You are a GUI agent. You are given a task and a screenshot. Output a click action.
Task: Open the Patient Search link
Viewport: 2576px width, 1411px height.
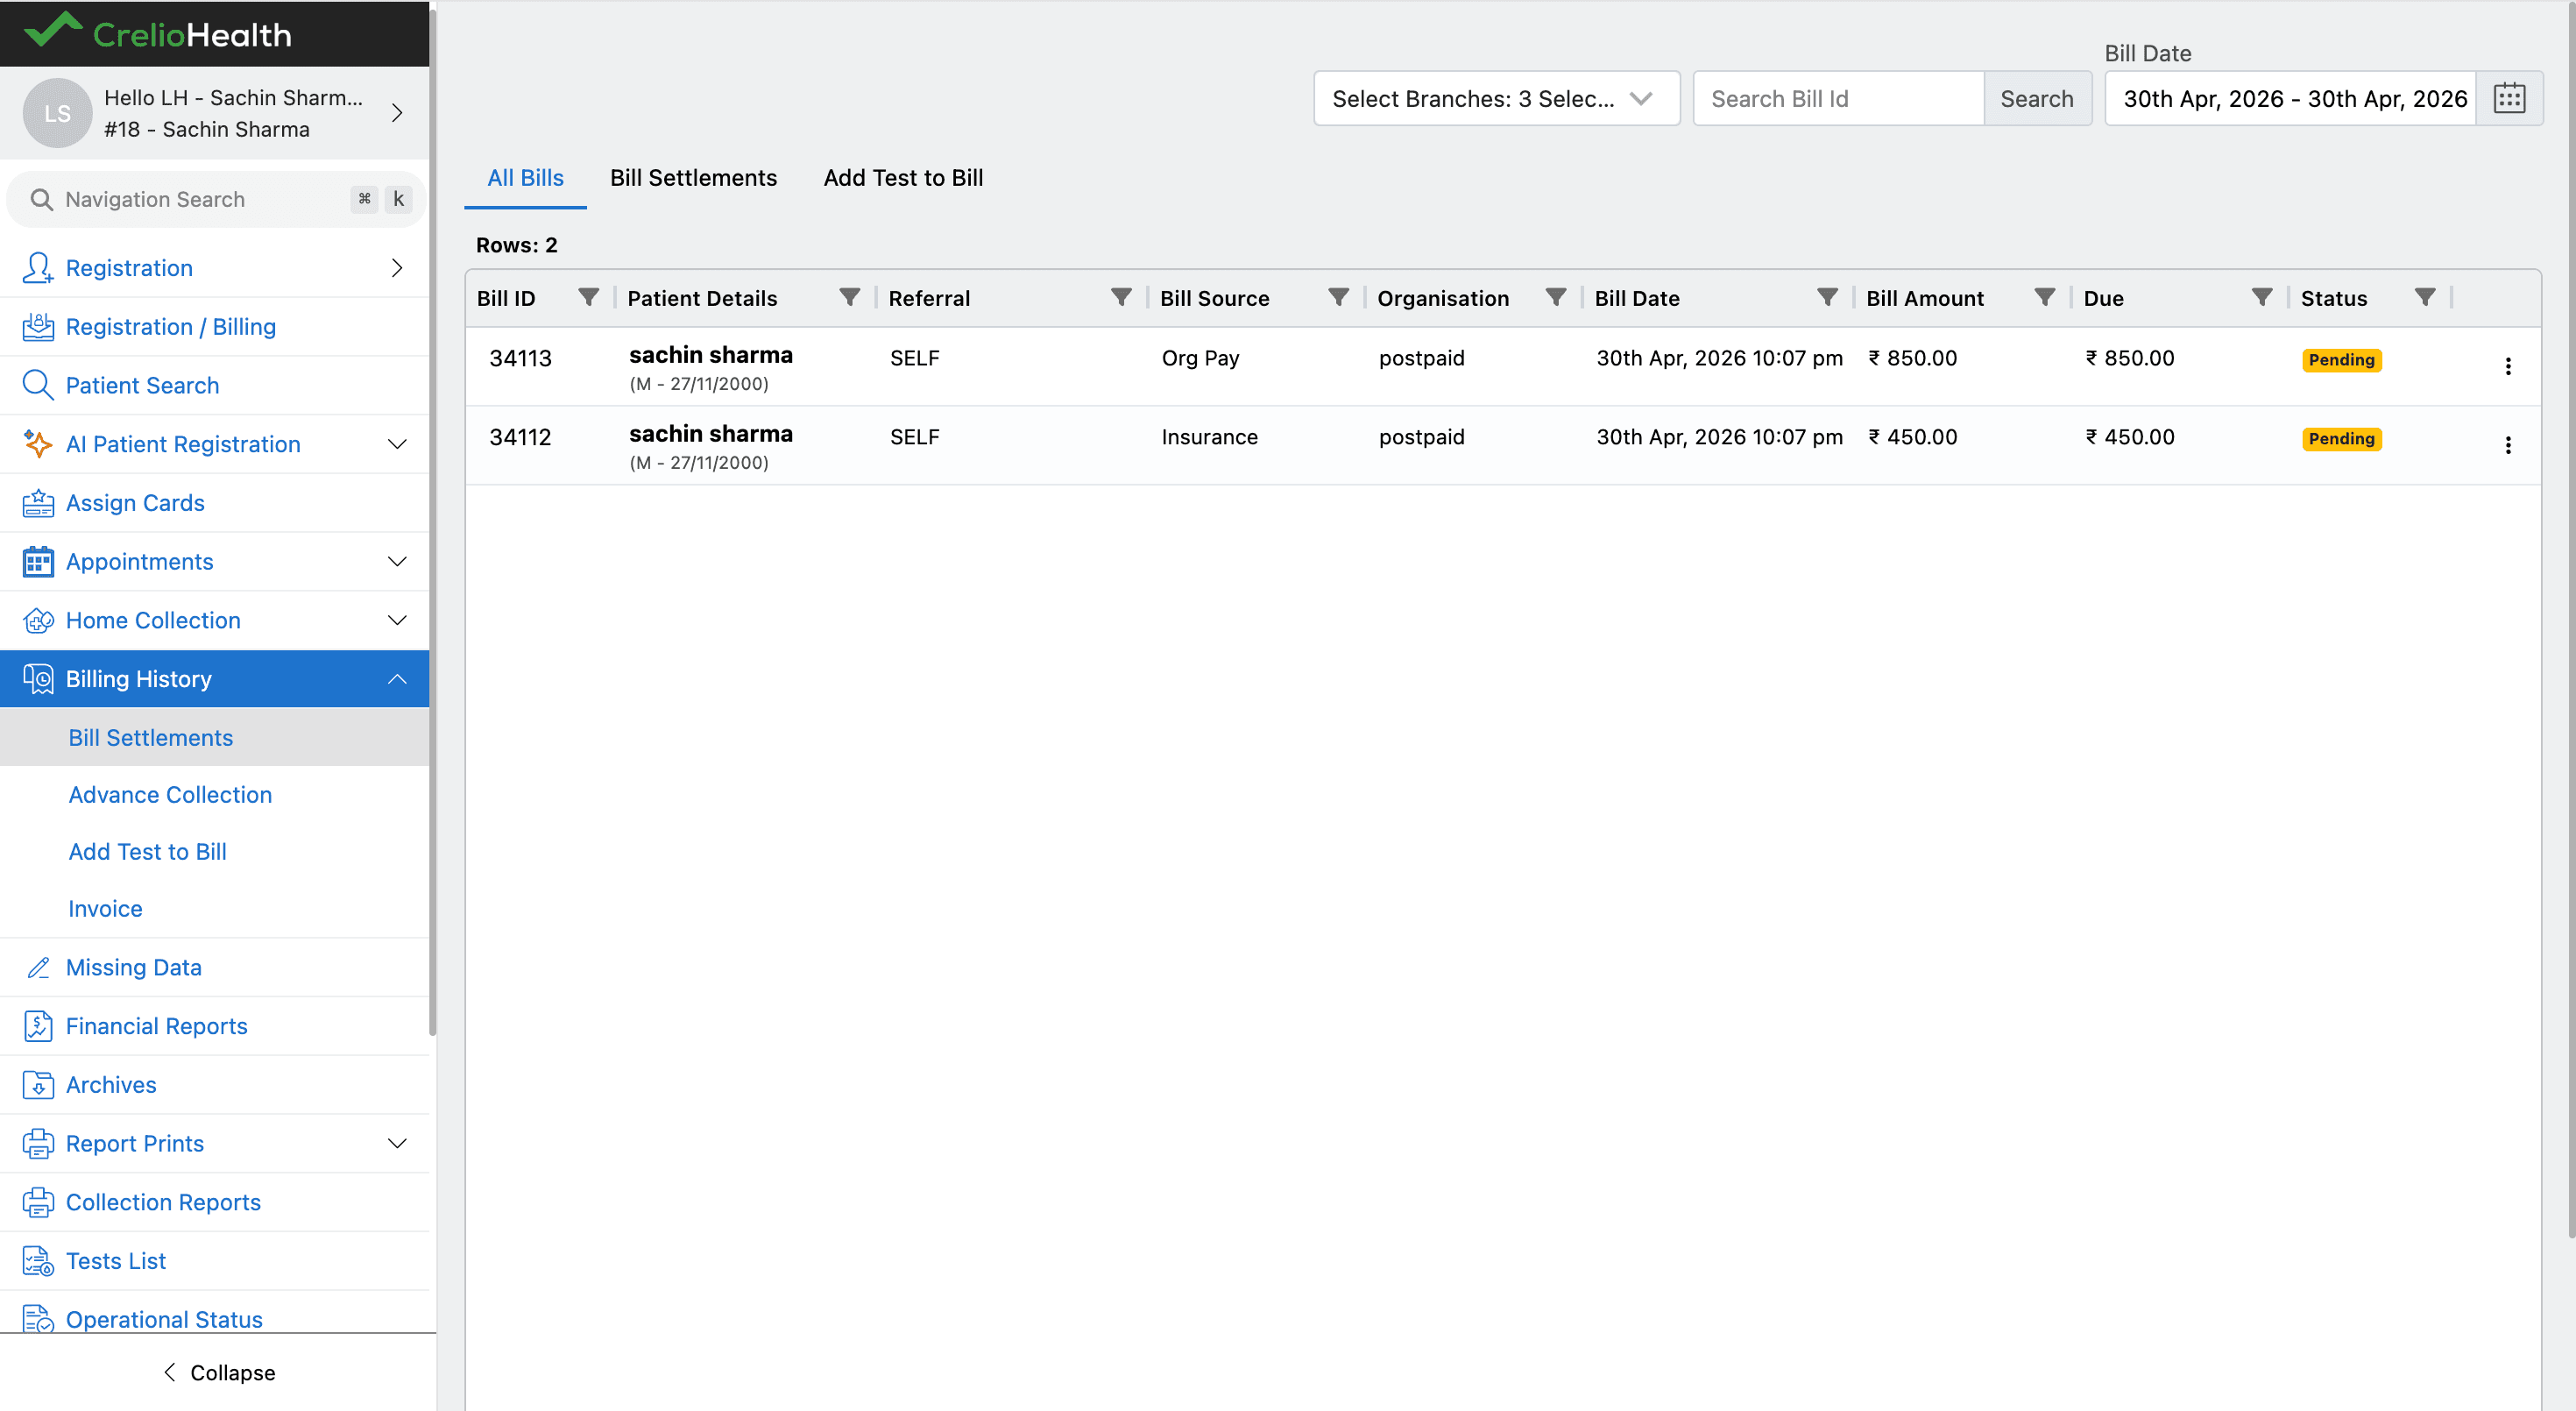(142, 385)
